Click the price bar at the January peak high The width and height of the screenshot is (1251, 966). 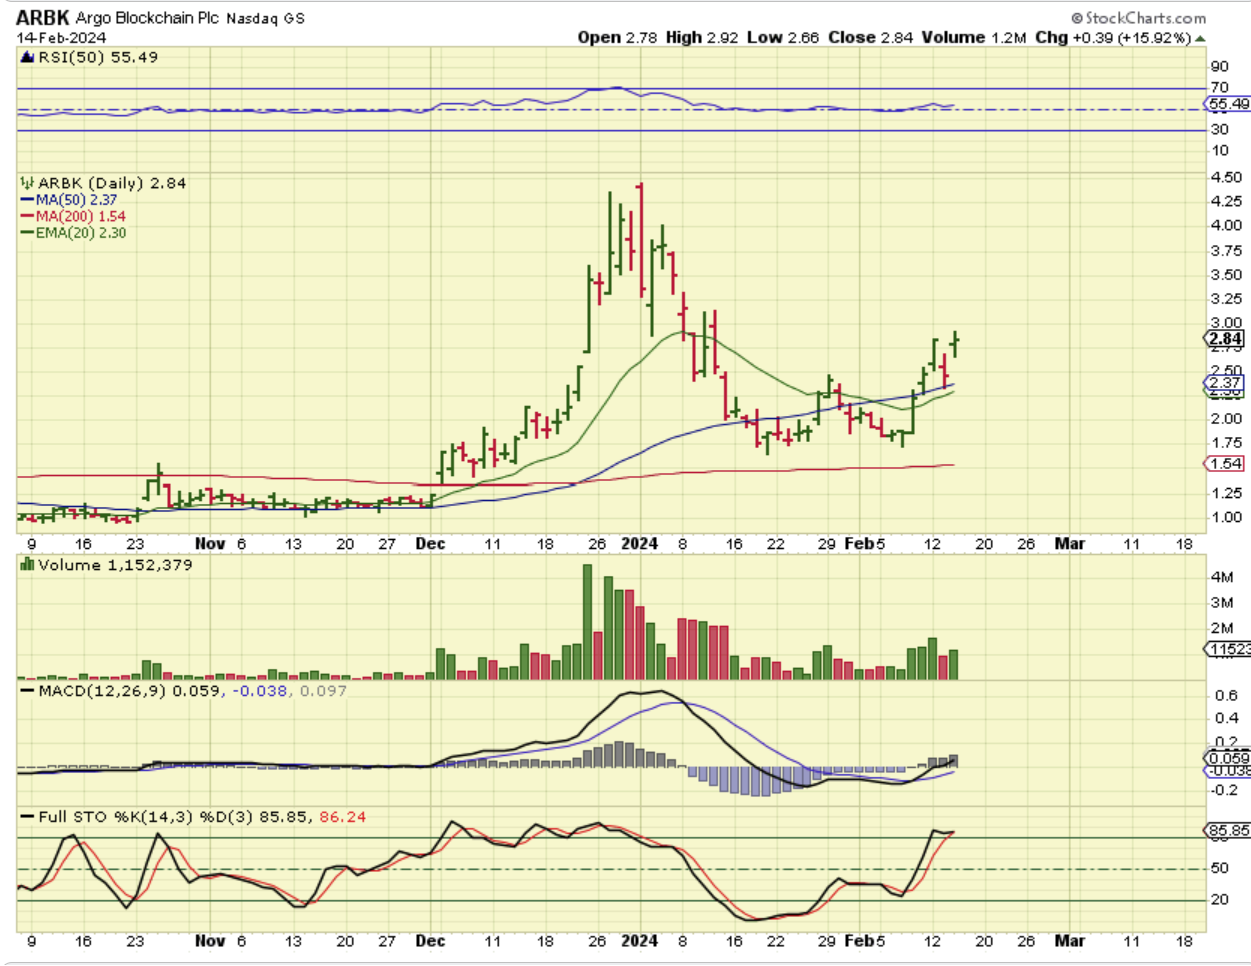pos(640,238)
